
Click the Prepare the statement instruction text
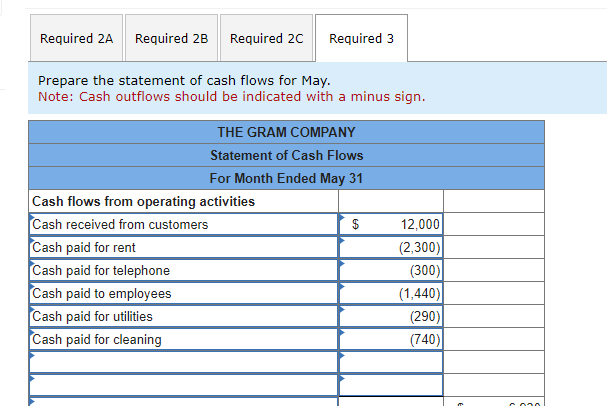click(184, 80)
